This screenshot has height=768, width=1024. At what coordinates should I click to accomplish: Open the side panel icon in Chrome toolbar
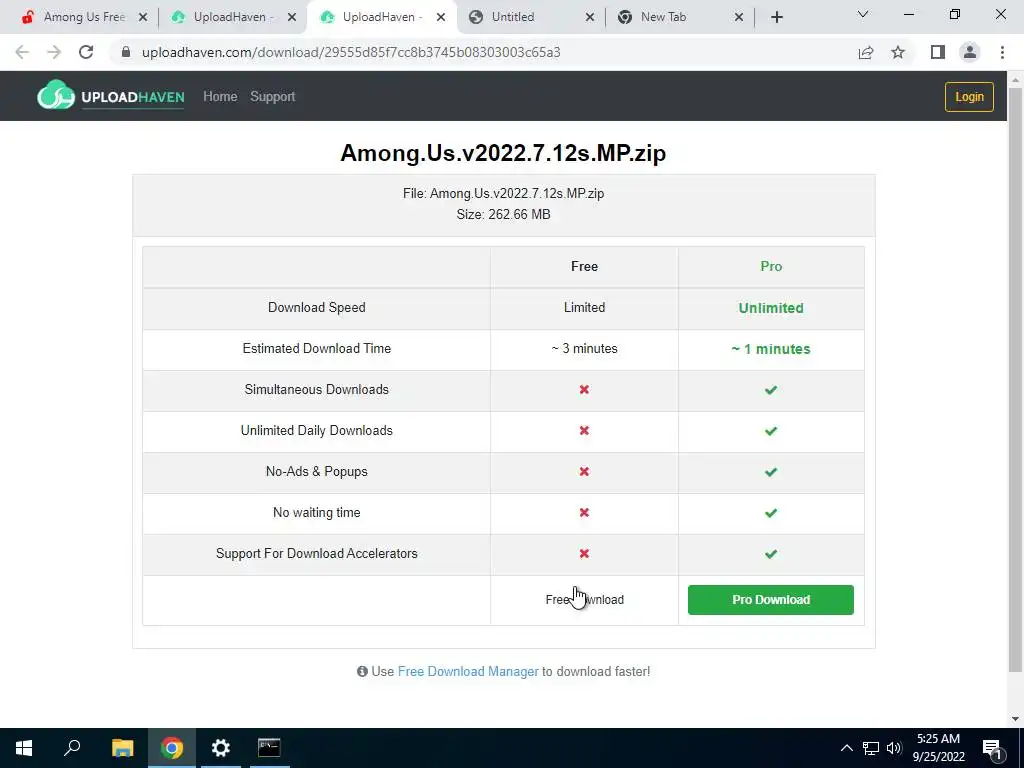tap(938, 52)
